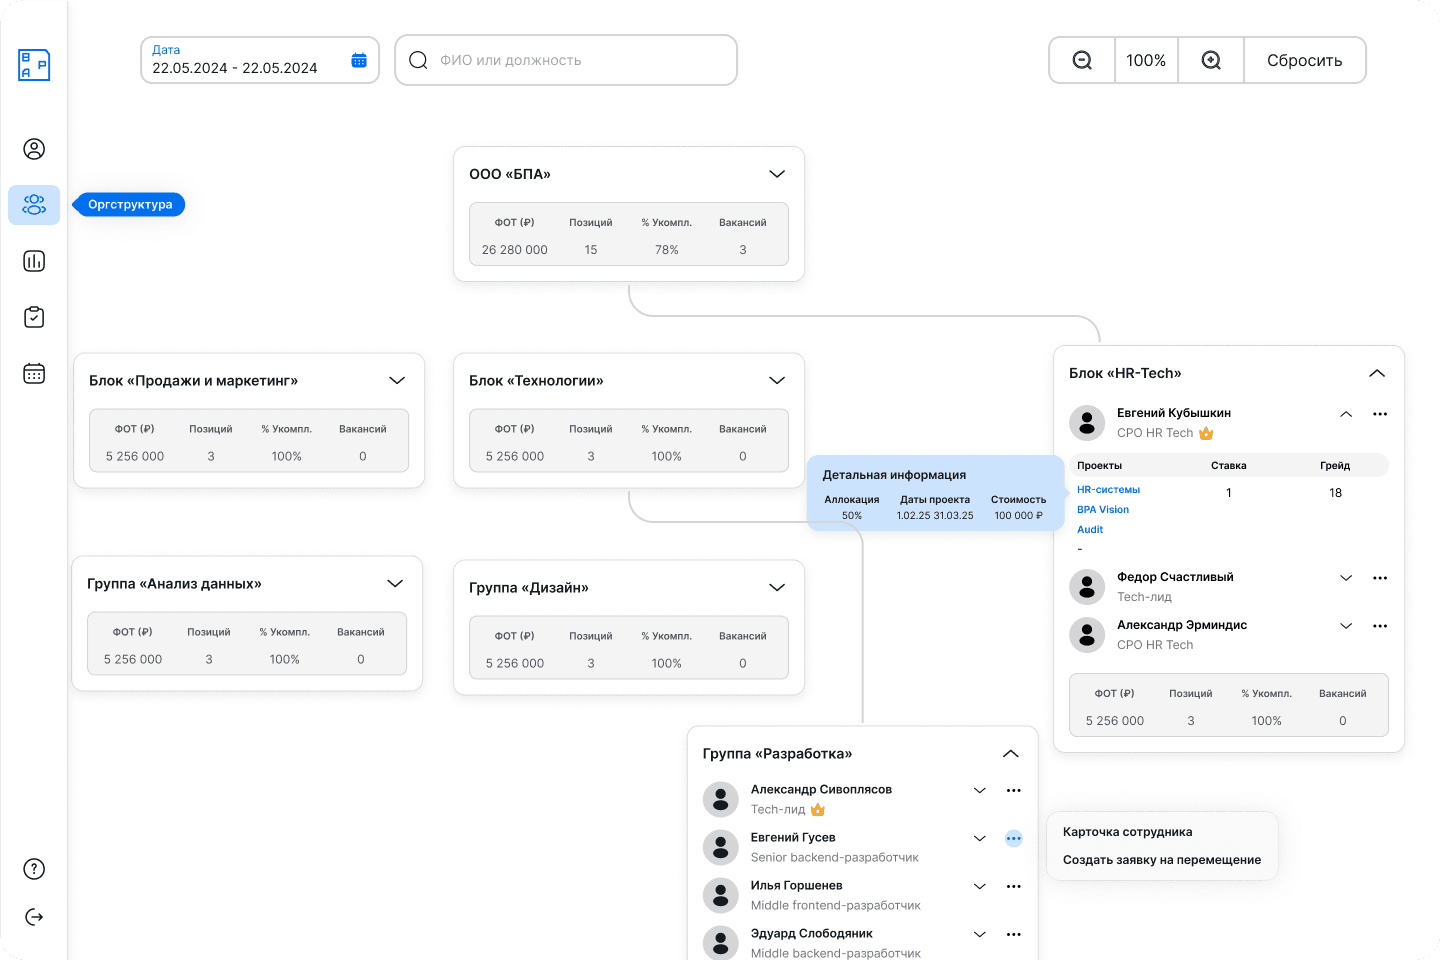Expand details for Илья Горшенев
This screenshot has width=1441, height=960.
coord(980,886)
